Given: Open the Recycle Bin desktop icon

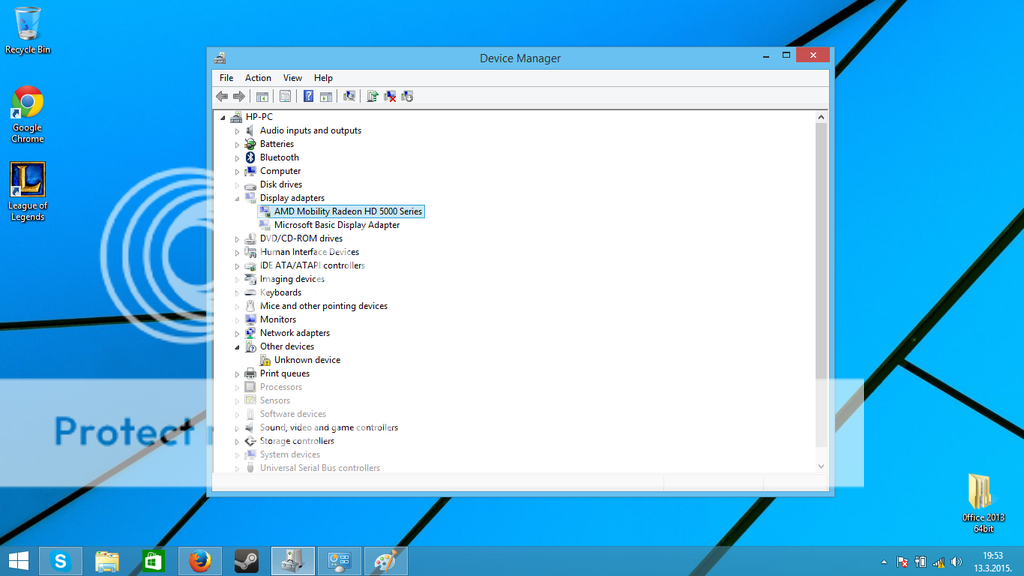Looking at the screenshot, I should pos(27,25).
